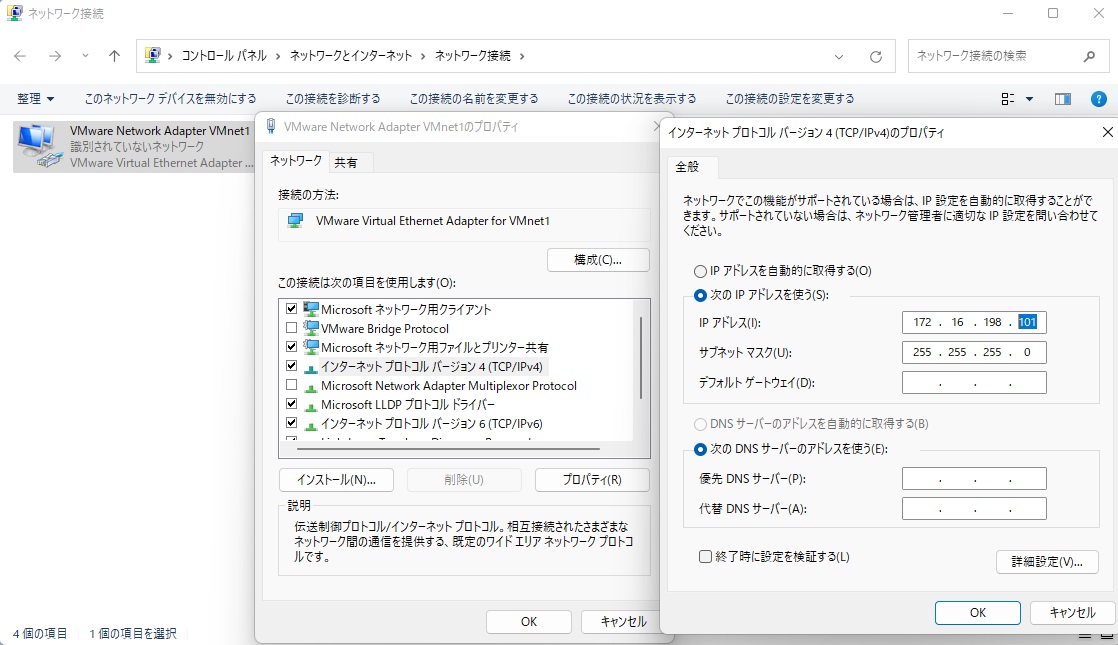
Task: Click the IP アドレス input field
Action: [974, 322]
